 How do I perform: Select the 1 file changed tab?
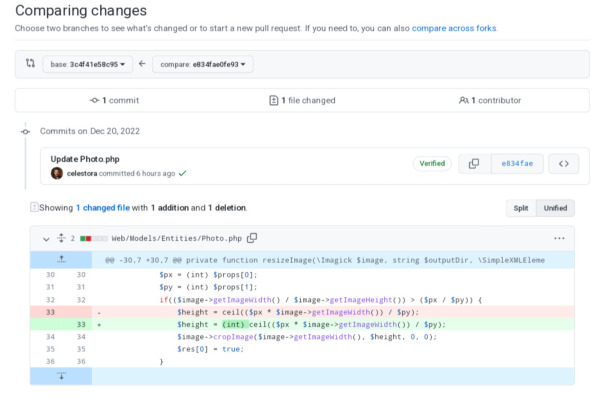click(x=301, y=100)
